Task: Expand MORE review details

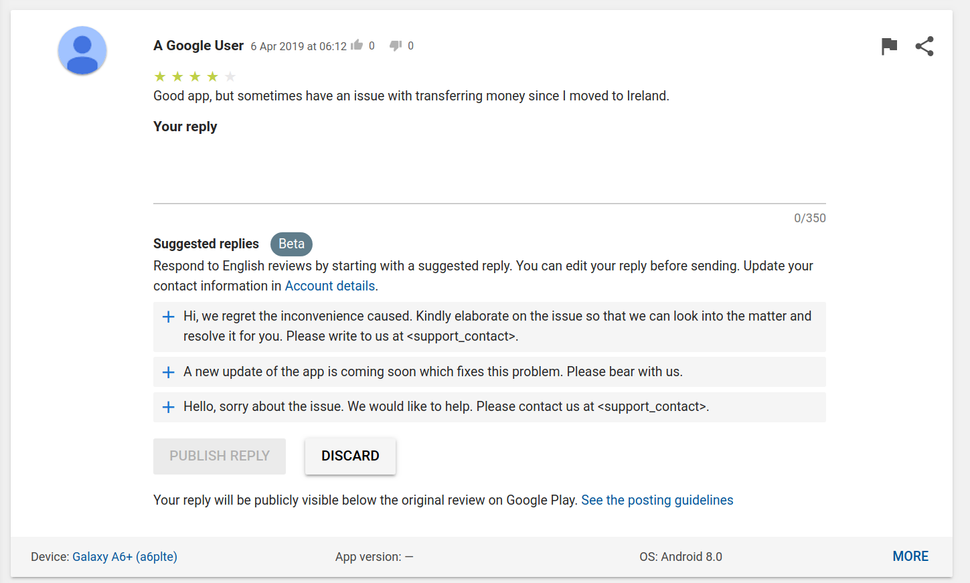Action: [910, 556]
